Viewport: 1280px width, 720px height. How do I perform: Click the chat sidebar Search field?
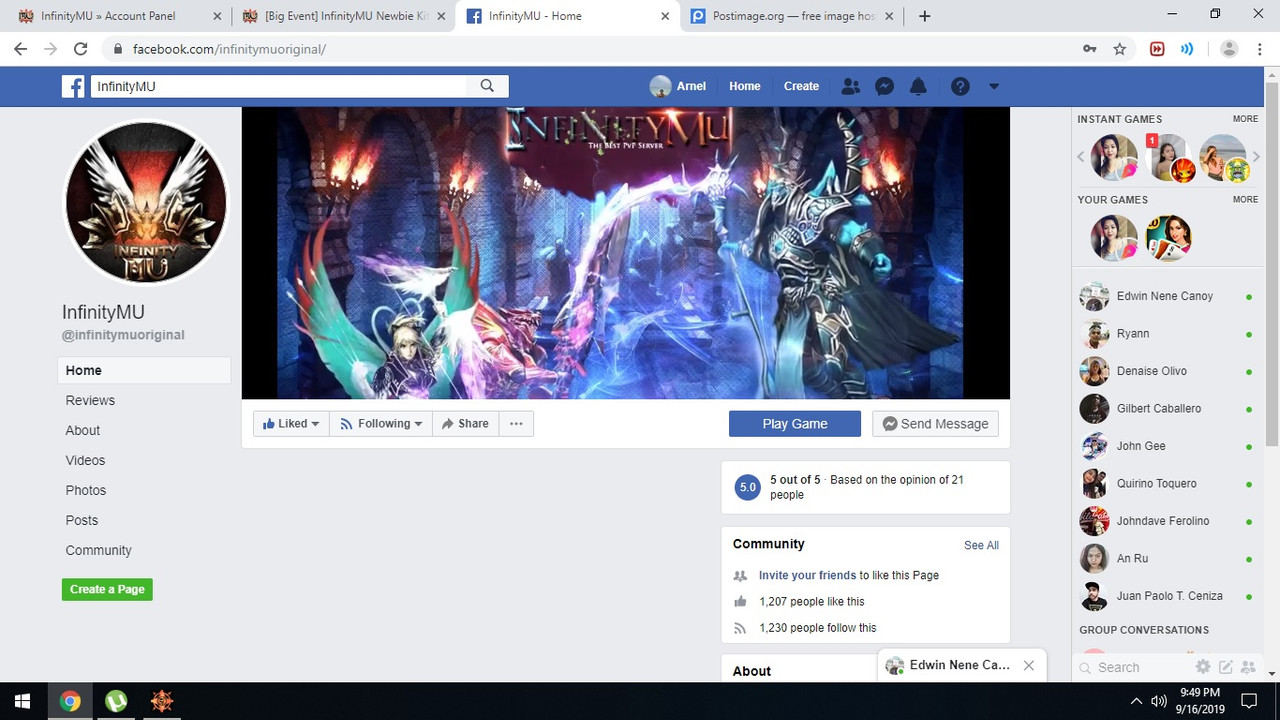(x=1135, y=667)
